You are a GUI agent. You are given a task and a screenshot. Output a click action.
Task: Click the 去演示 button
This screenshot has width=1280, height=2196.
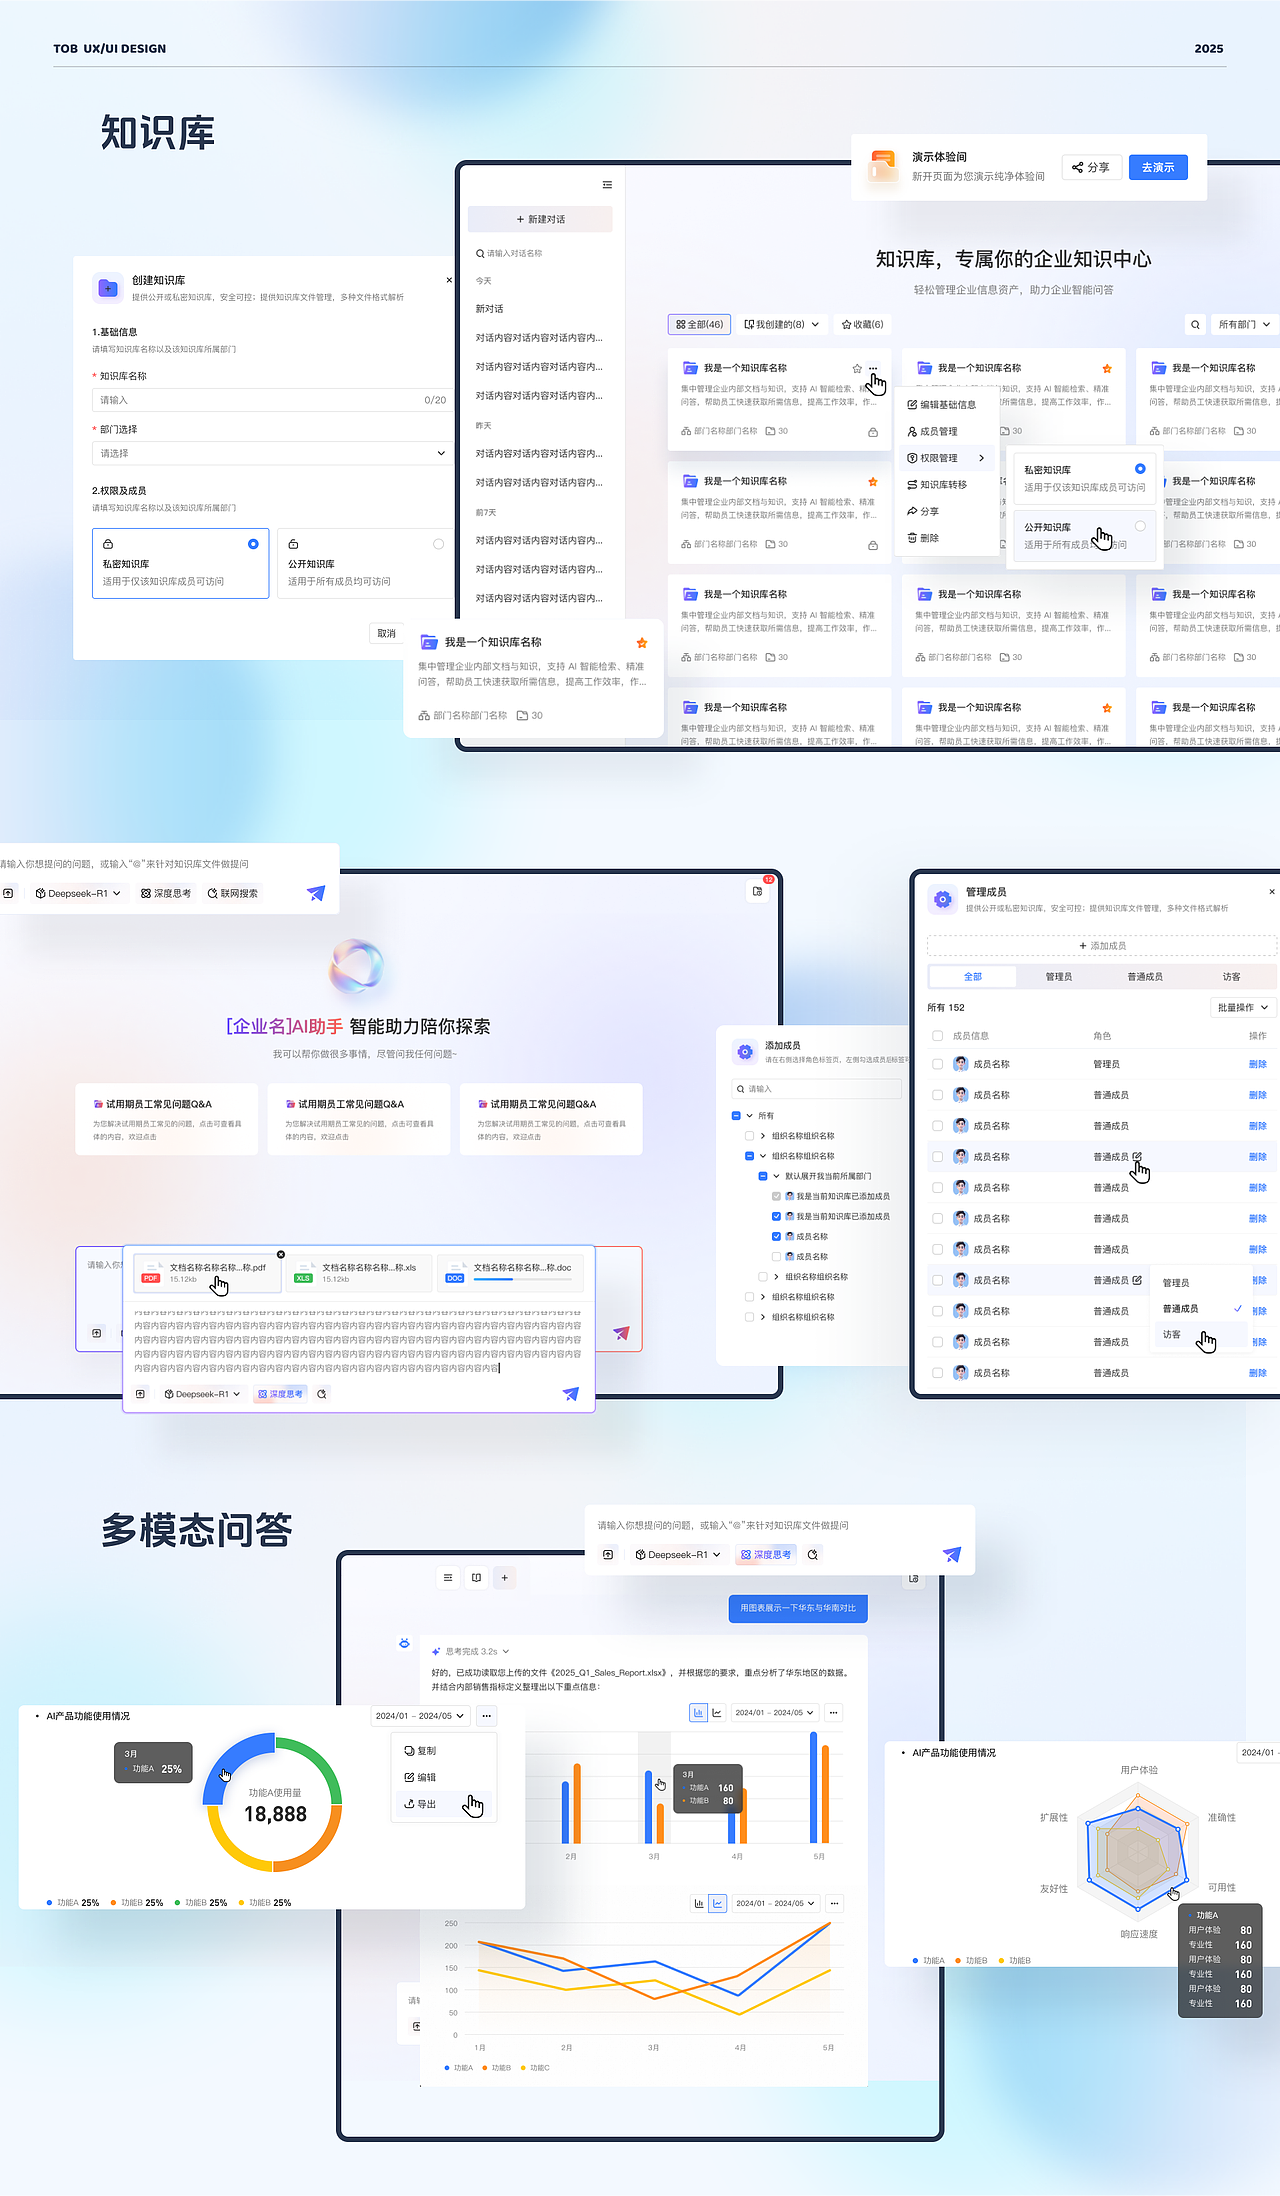coord(1158,167)
